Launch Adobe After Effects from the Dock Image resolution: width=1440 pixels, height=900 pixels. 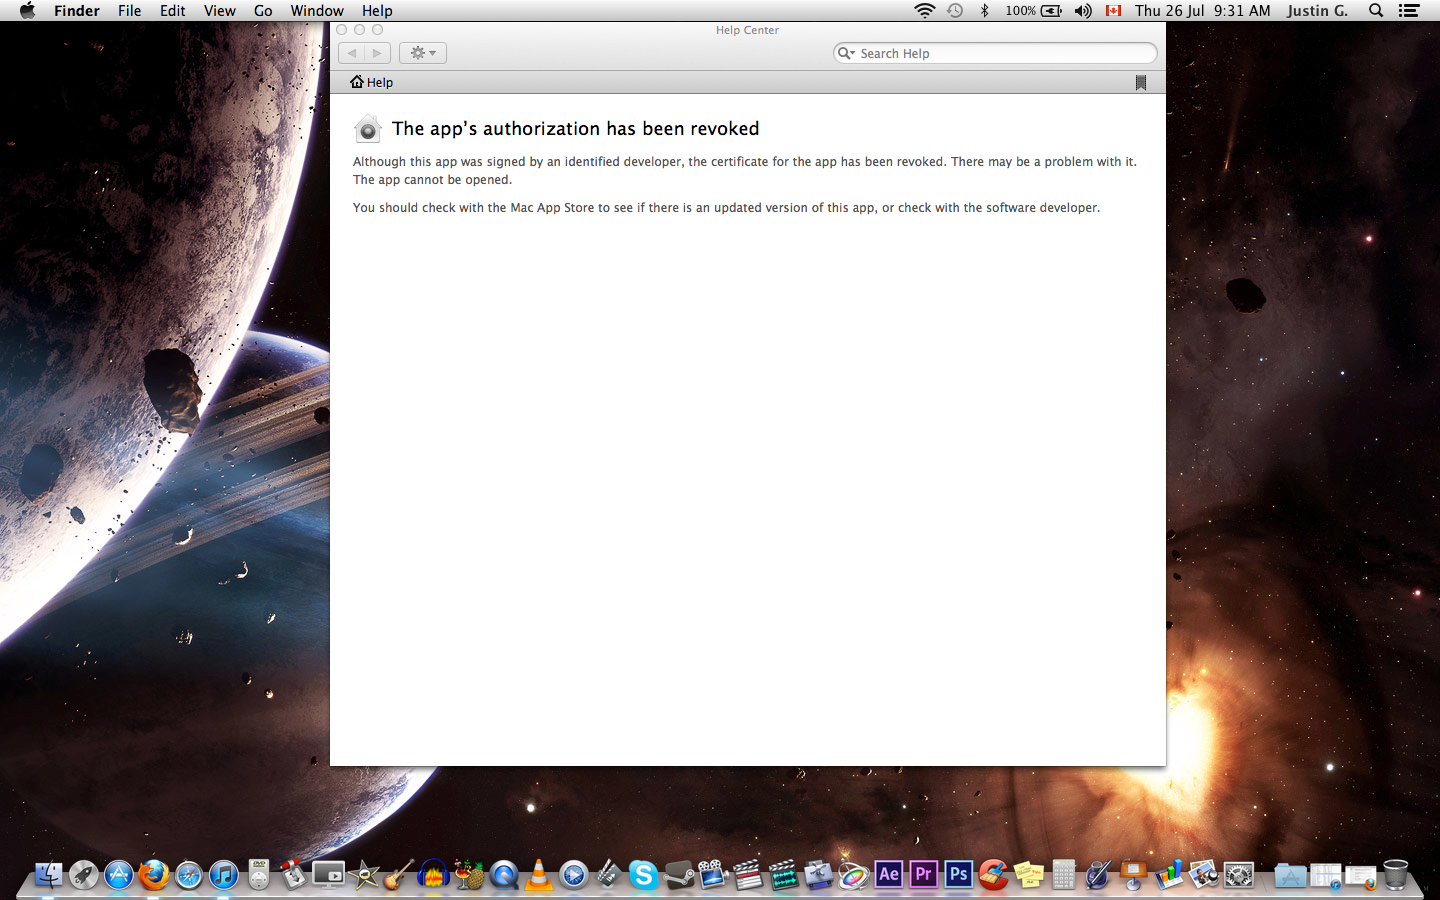(x=888, y=874)
